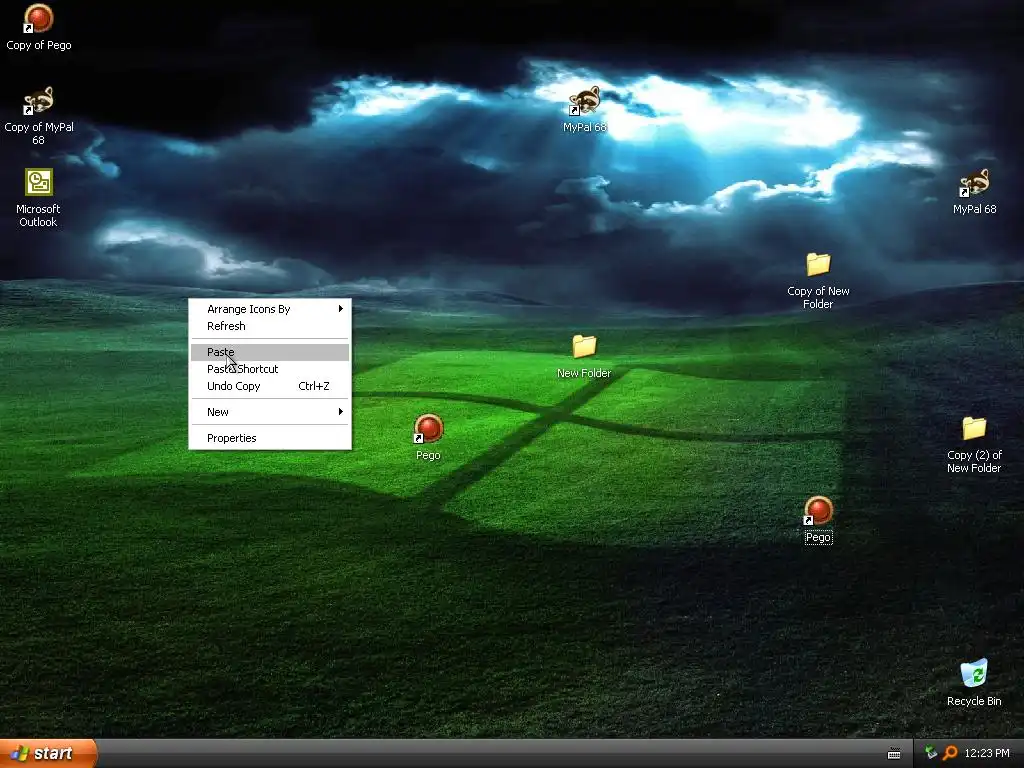Click the orange magnifier tray icon
1024x768 pixels.
(950, 753)
